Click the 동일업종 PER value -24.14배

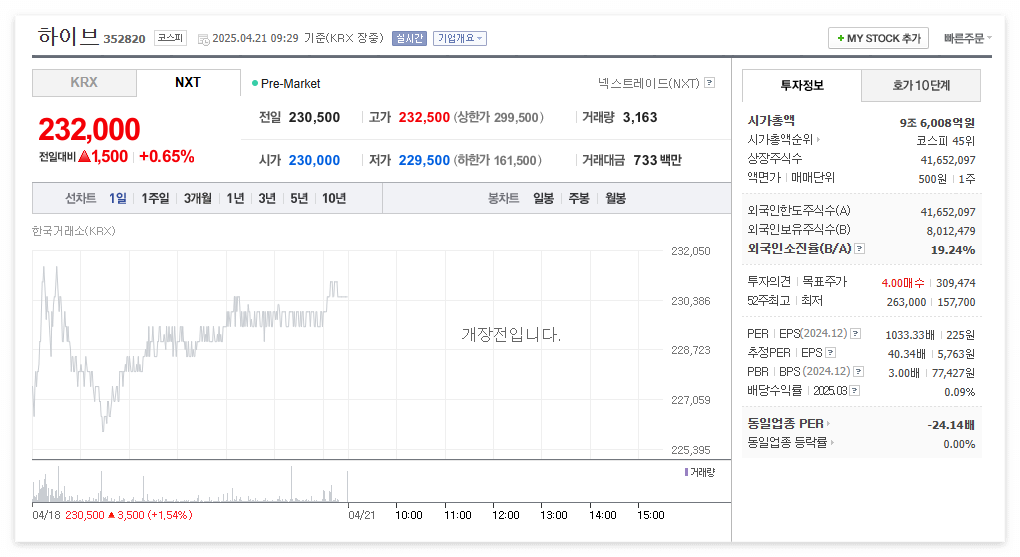pos(951,425)
